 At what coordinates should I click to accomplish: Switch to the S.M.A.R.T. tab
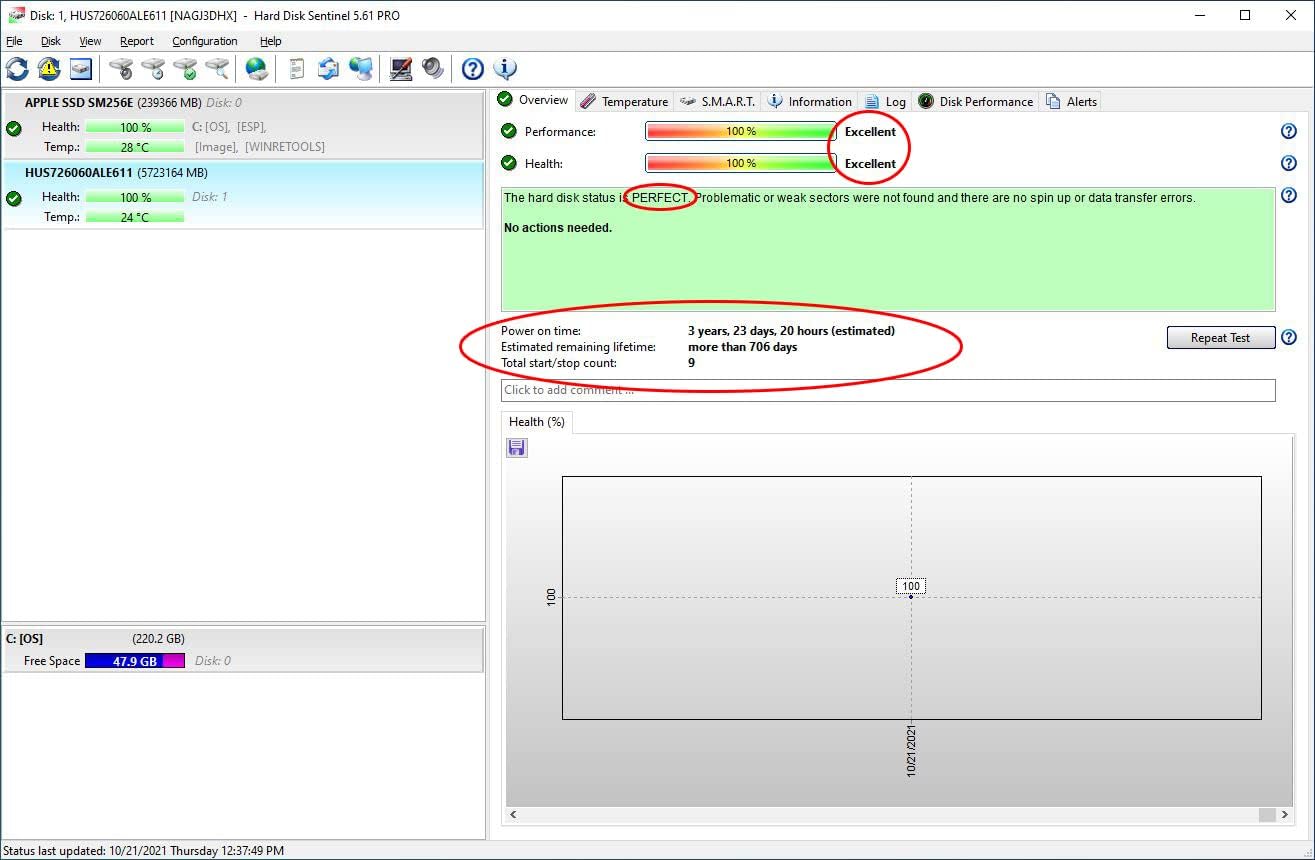coord(718,101)
